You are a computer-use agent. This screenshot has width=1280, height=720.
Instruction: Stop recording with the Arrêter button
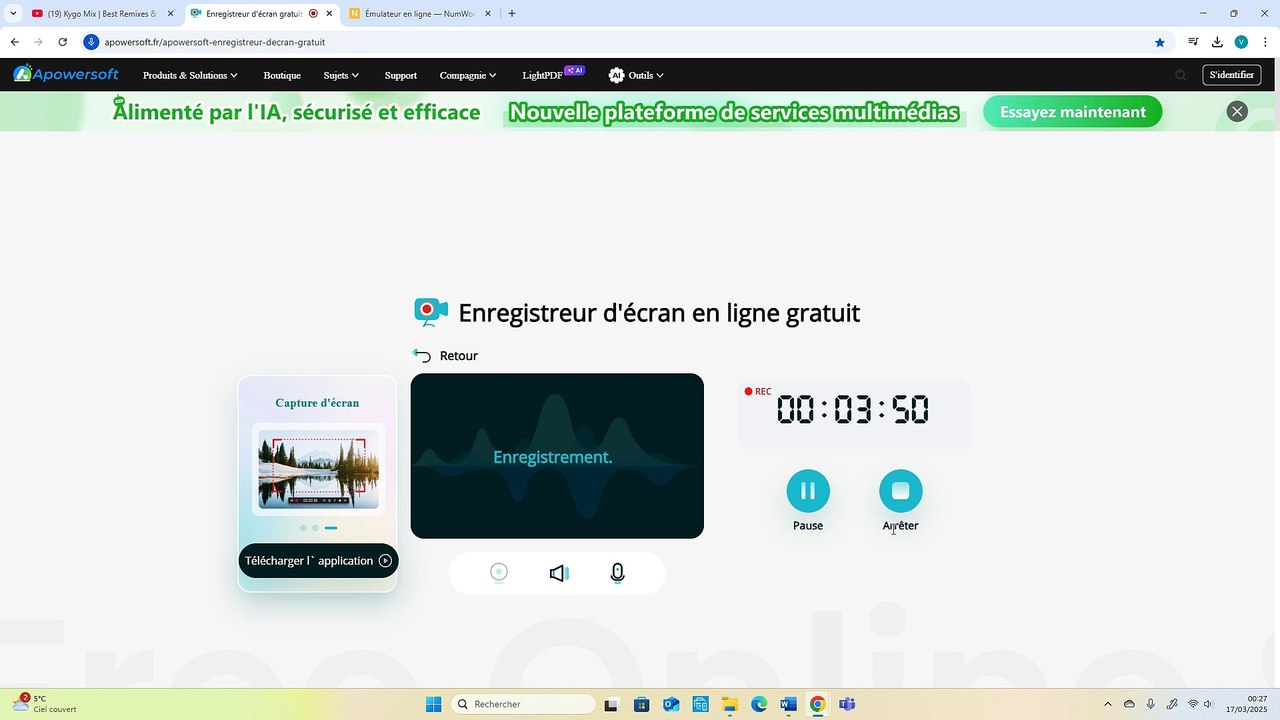(x=900, y=491)
